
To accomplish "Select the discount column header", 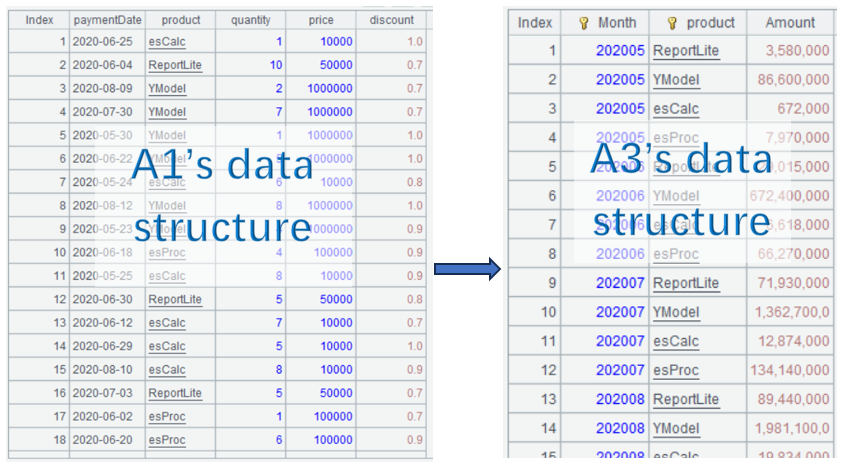I will (x=391, y=20).
